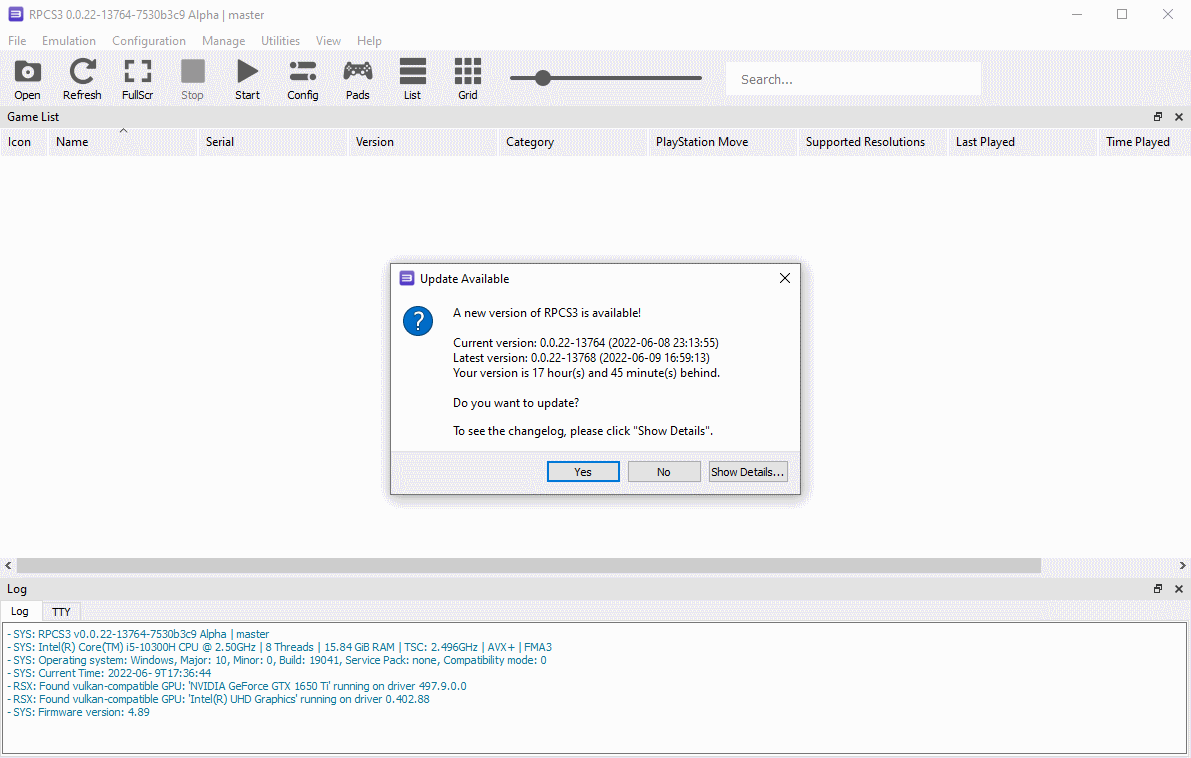The height and width of the screenshot is (758, 1191).
Task: Float the Game List panel
Action: point(1158,117)
